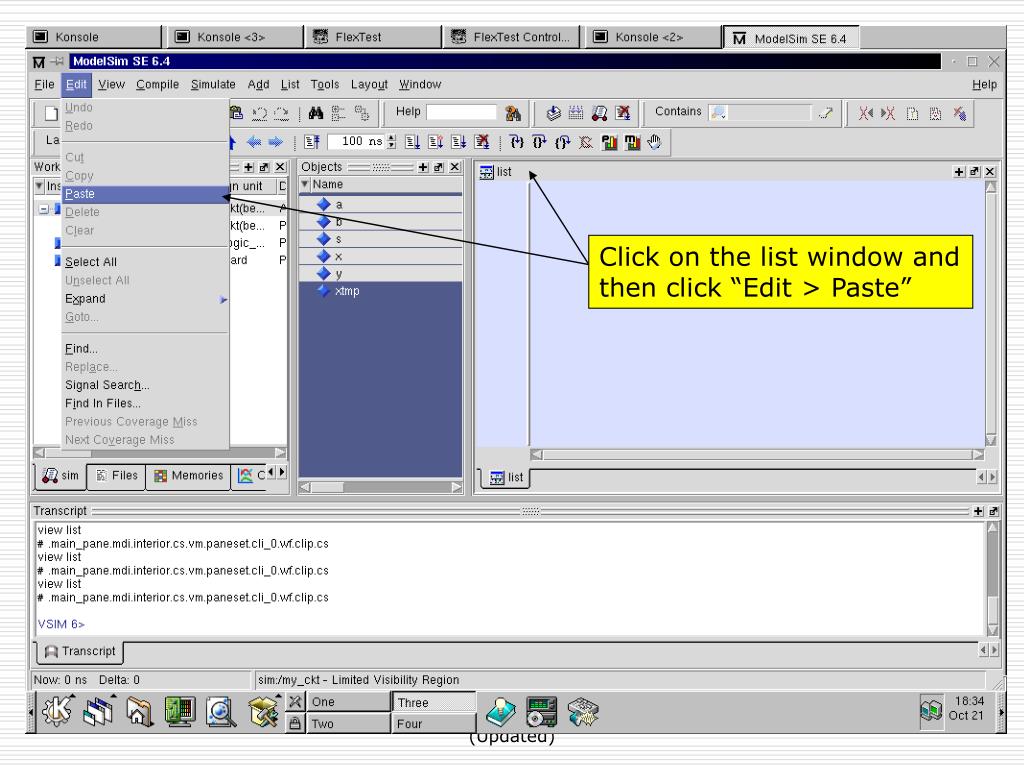Click the Step Out braces icon
Image resolution: width=1024 pixels, height=768 pixels.
click(562, 142)
